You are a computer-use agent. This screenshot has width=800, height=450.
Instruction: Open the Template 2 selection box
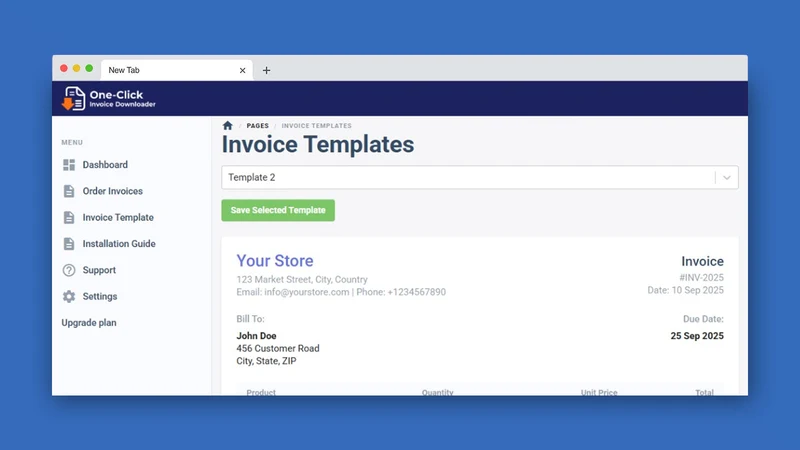click(x=480, y=178)
